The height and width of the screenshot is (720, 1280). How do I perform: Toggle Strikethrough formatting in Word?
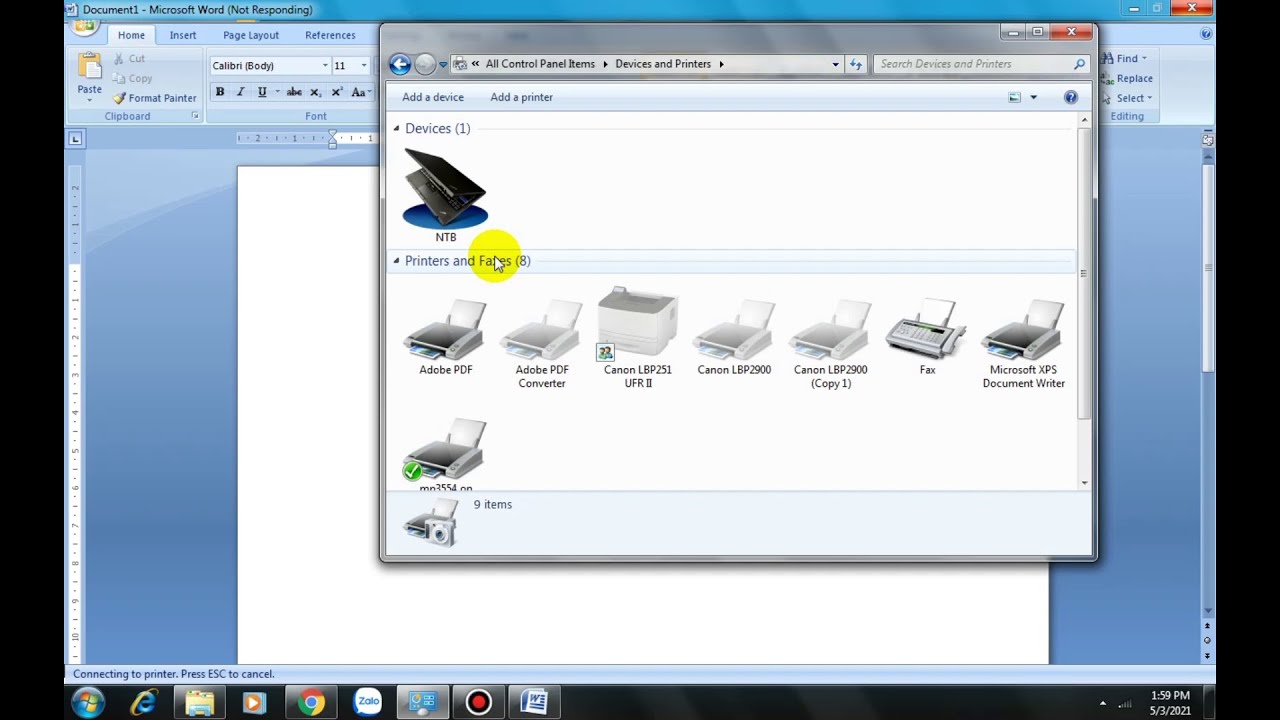pos(294,92)
